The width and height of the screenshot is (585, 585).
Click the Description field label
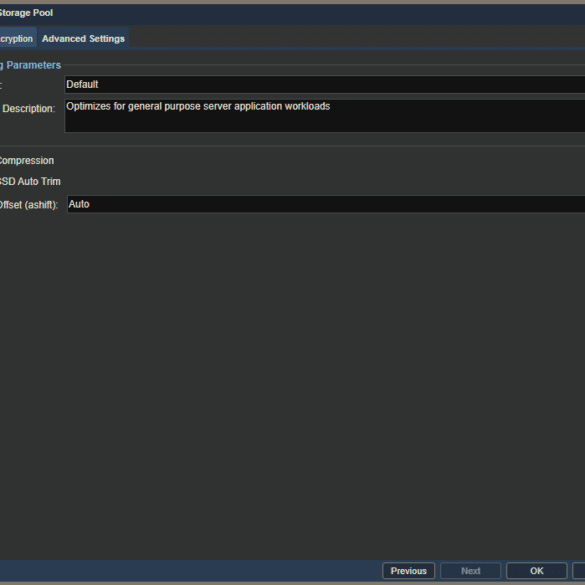click(29, 109)
